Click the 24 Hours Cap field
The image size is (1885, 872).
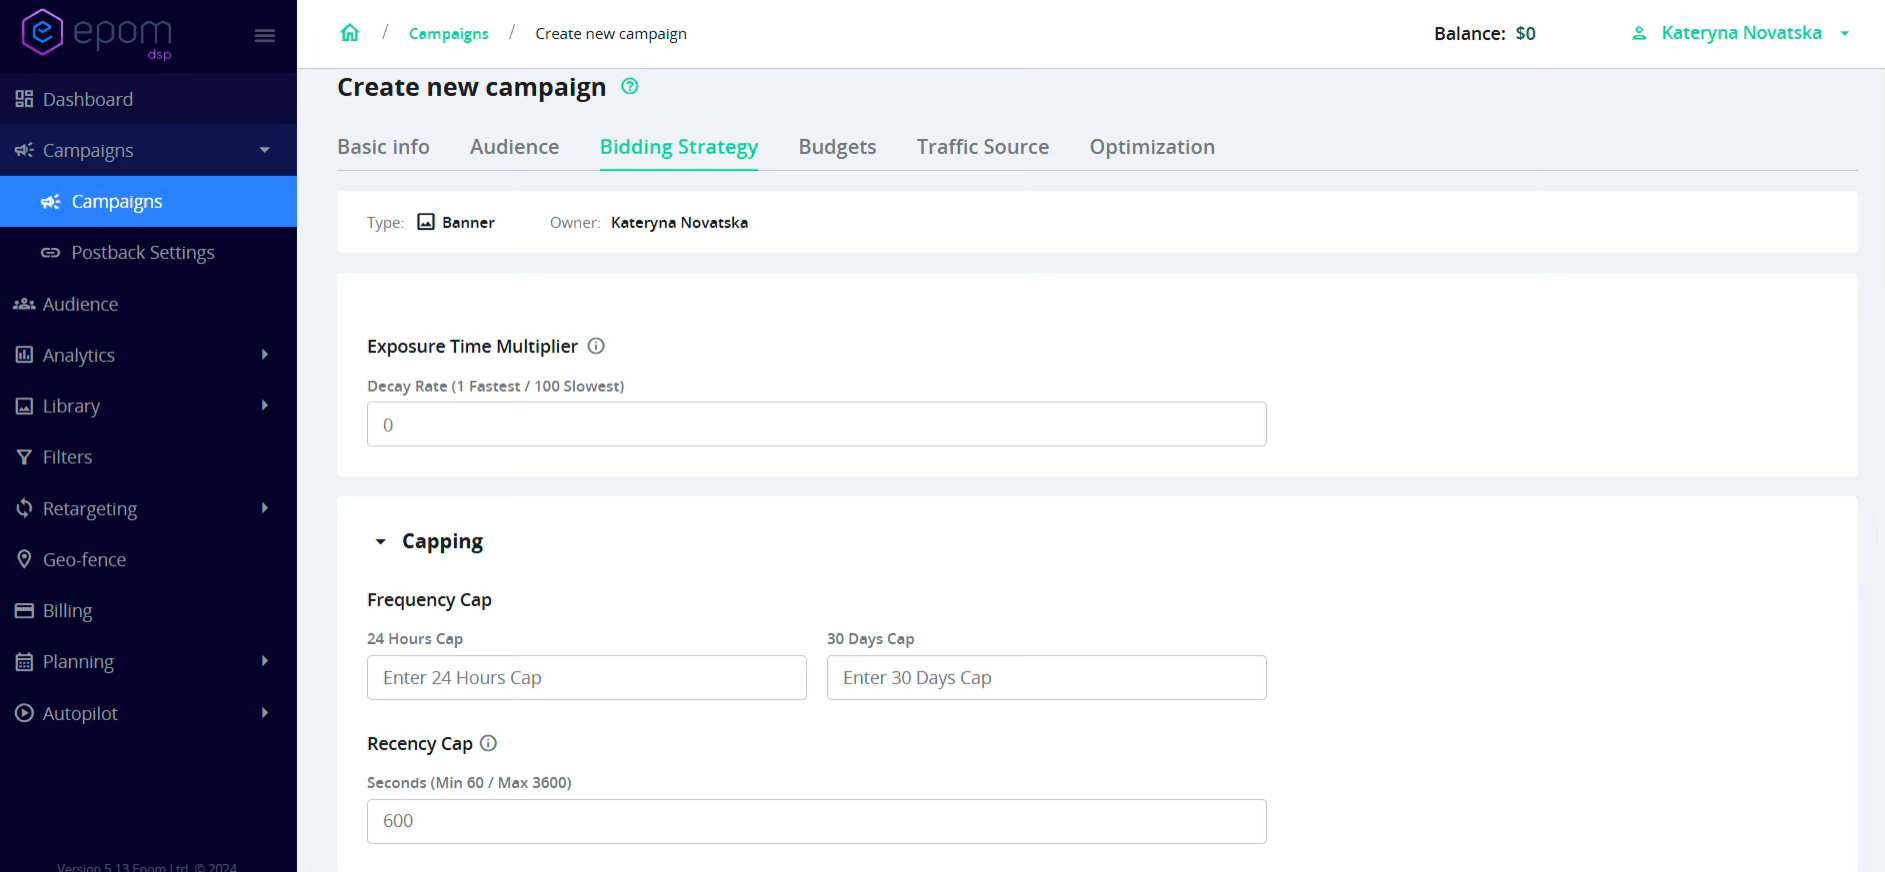click(x=587, y=678)
